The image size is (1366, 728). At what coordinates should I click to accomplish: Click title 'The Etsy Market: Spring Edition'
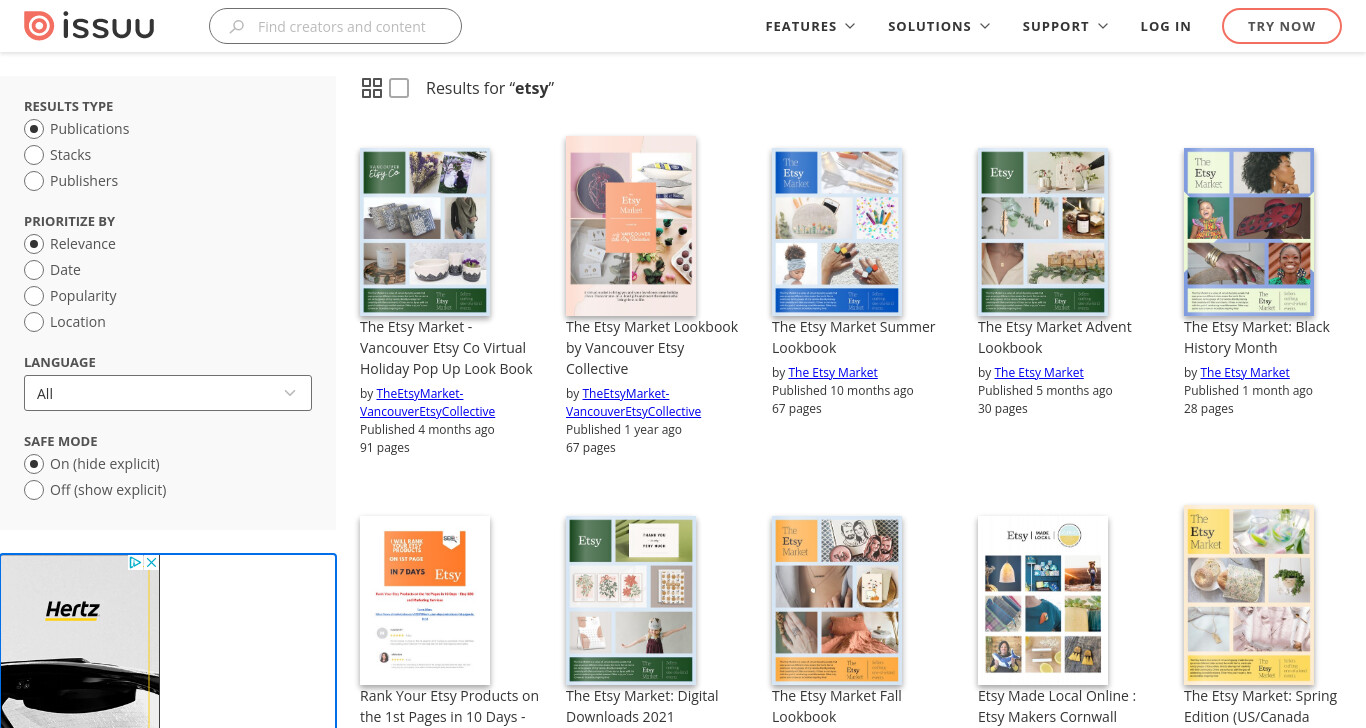[1260, 706]
